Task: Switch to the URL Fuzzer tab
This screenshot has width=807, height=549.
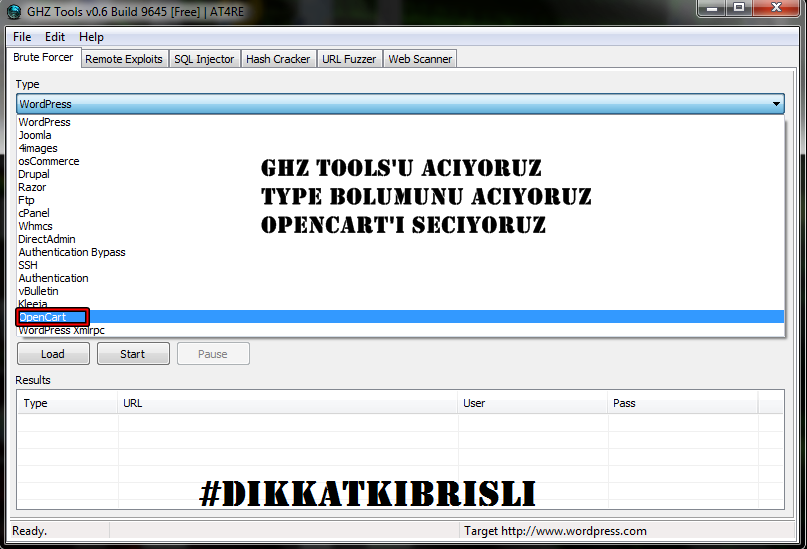Action: (349, 59)
